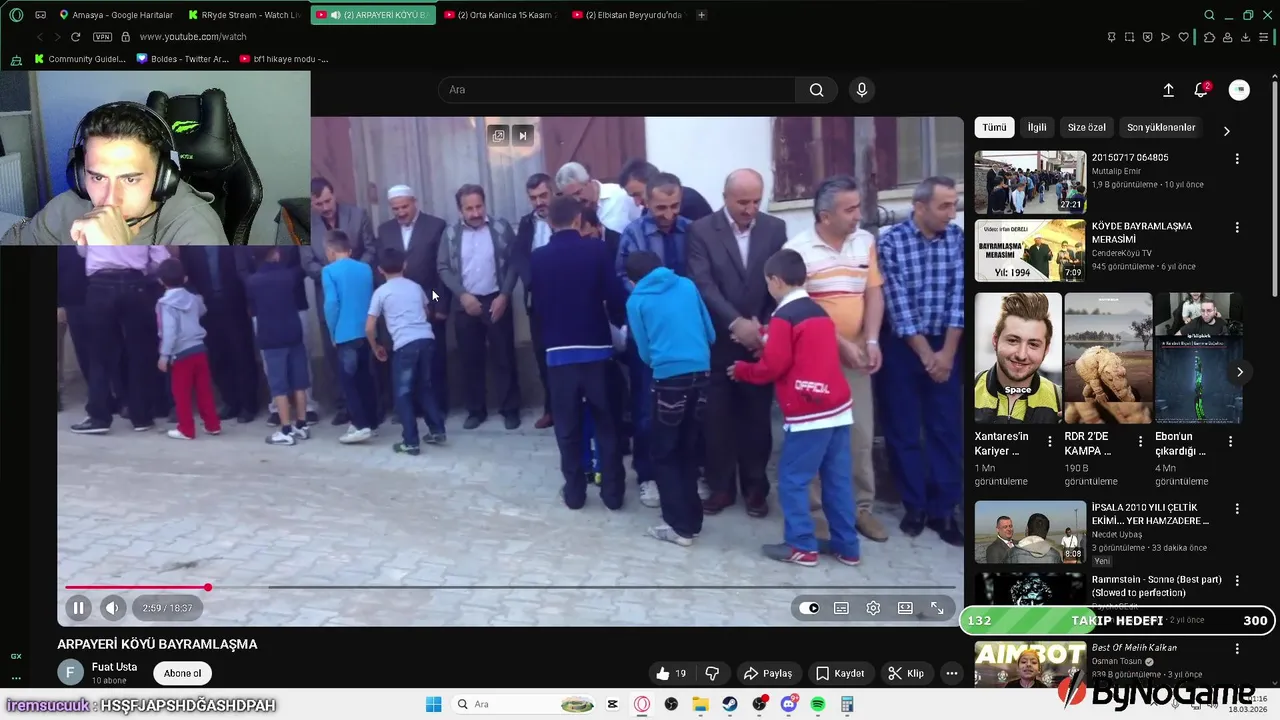
Task: Open the bf1 hikaye modu bookmark
Action: [284, 59]
